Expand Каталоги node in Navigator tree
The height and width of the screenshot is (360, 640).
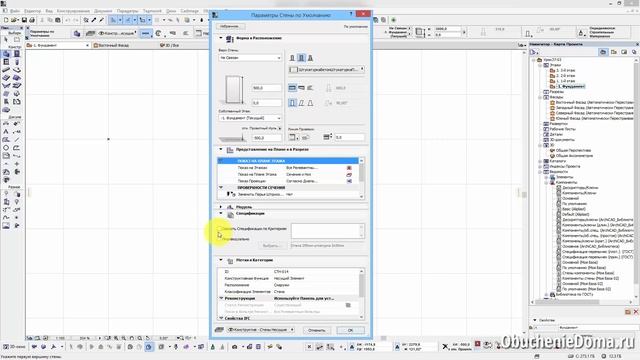tap(540, 161)
